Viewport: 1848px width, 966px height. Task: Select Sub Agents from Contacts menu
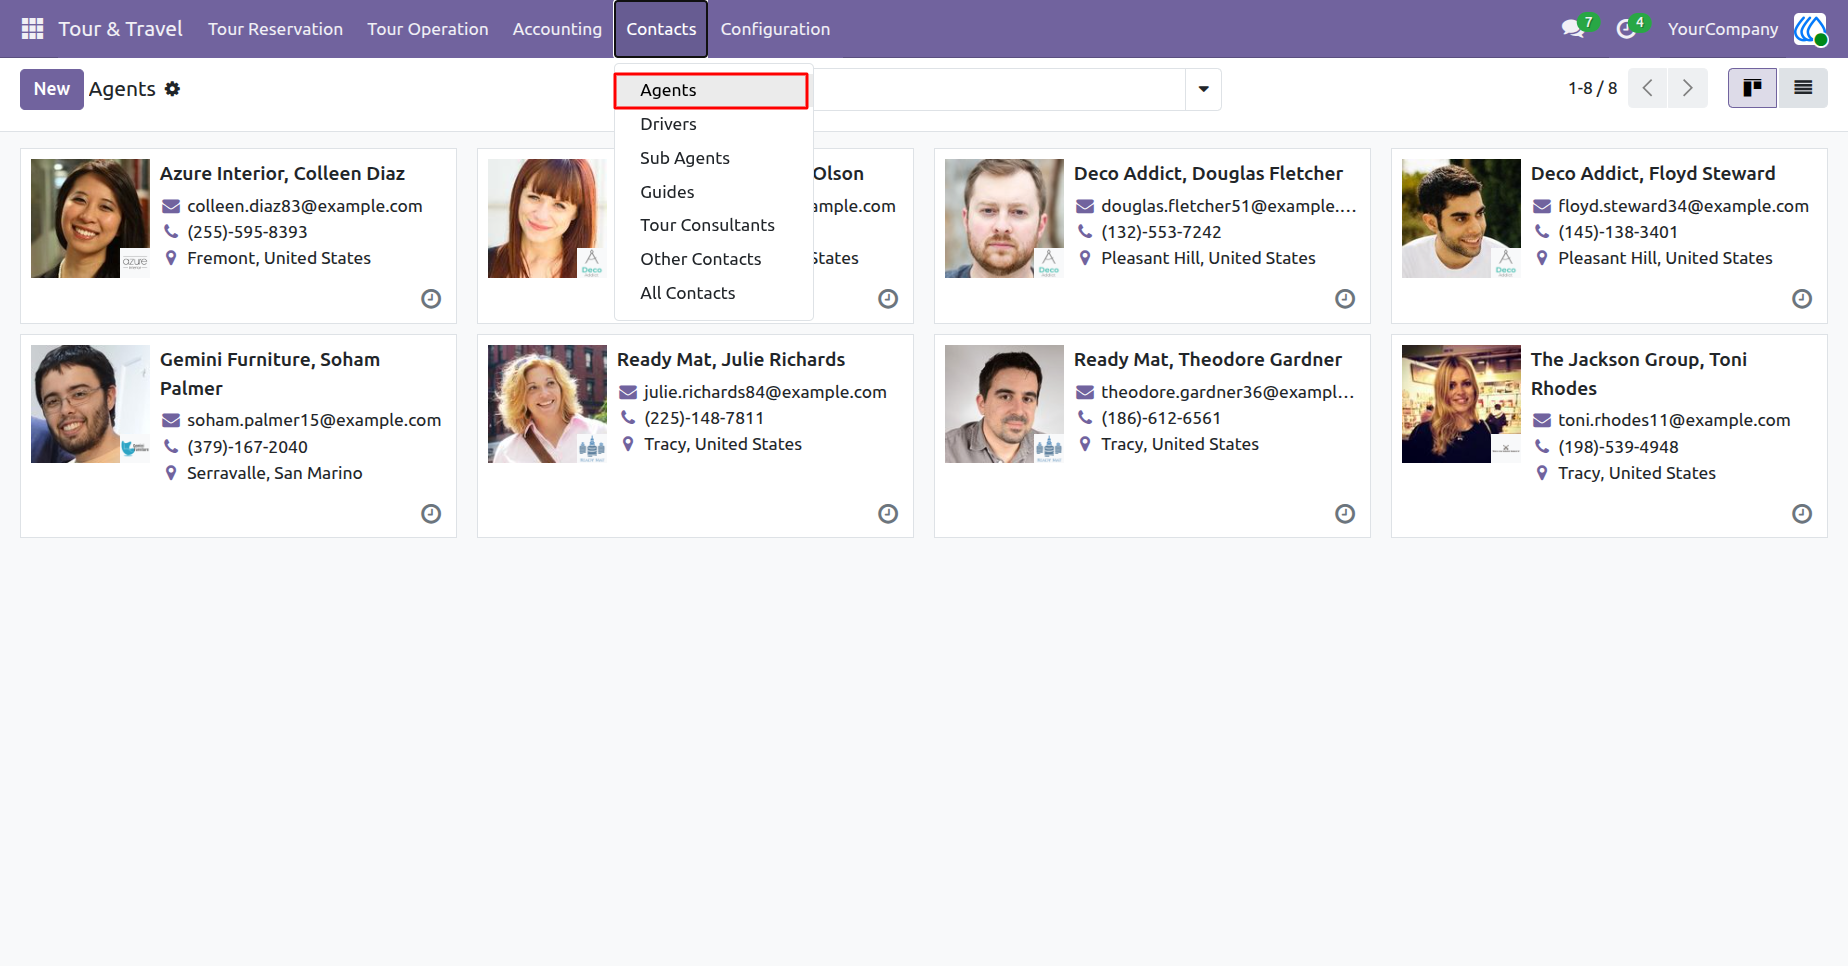(713, 158)
